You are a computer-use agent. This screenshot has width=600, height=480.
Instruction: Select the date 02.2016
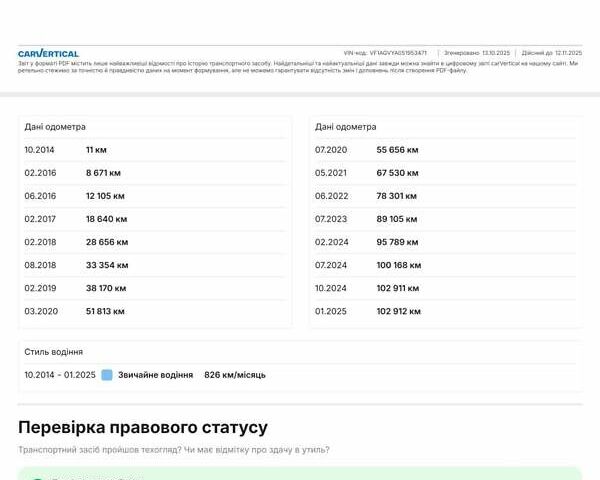[x=40, y=173]
